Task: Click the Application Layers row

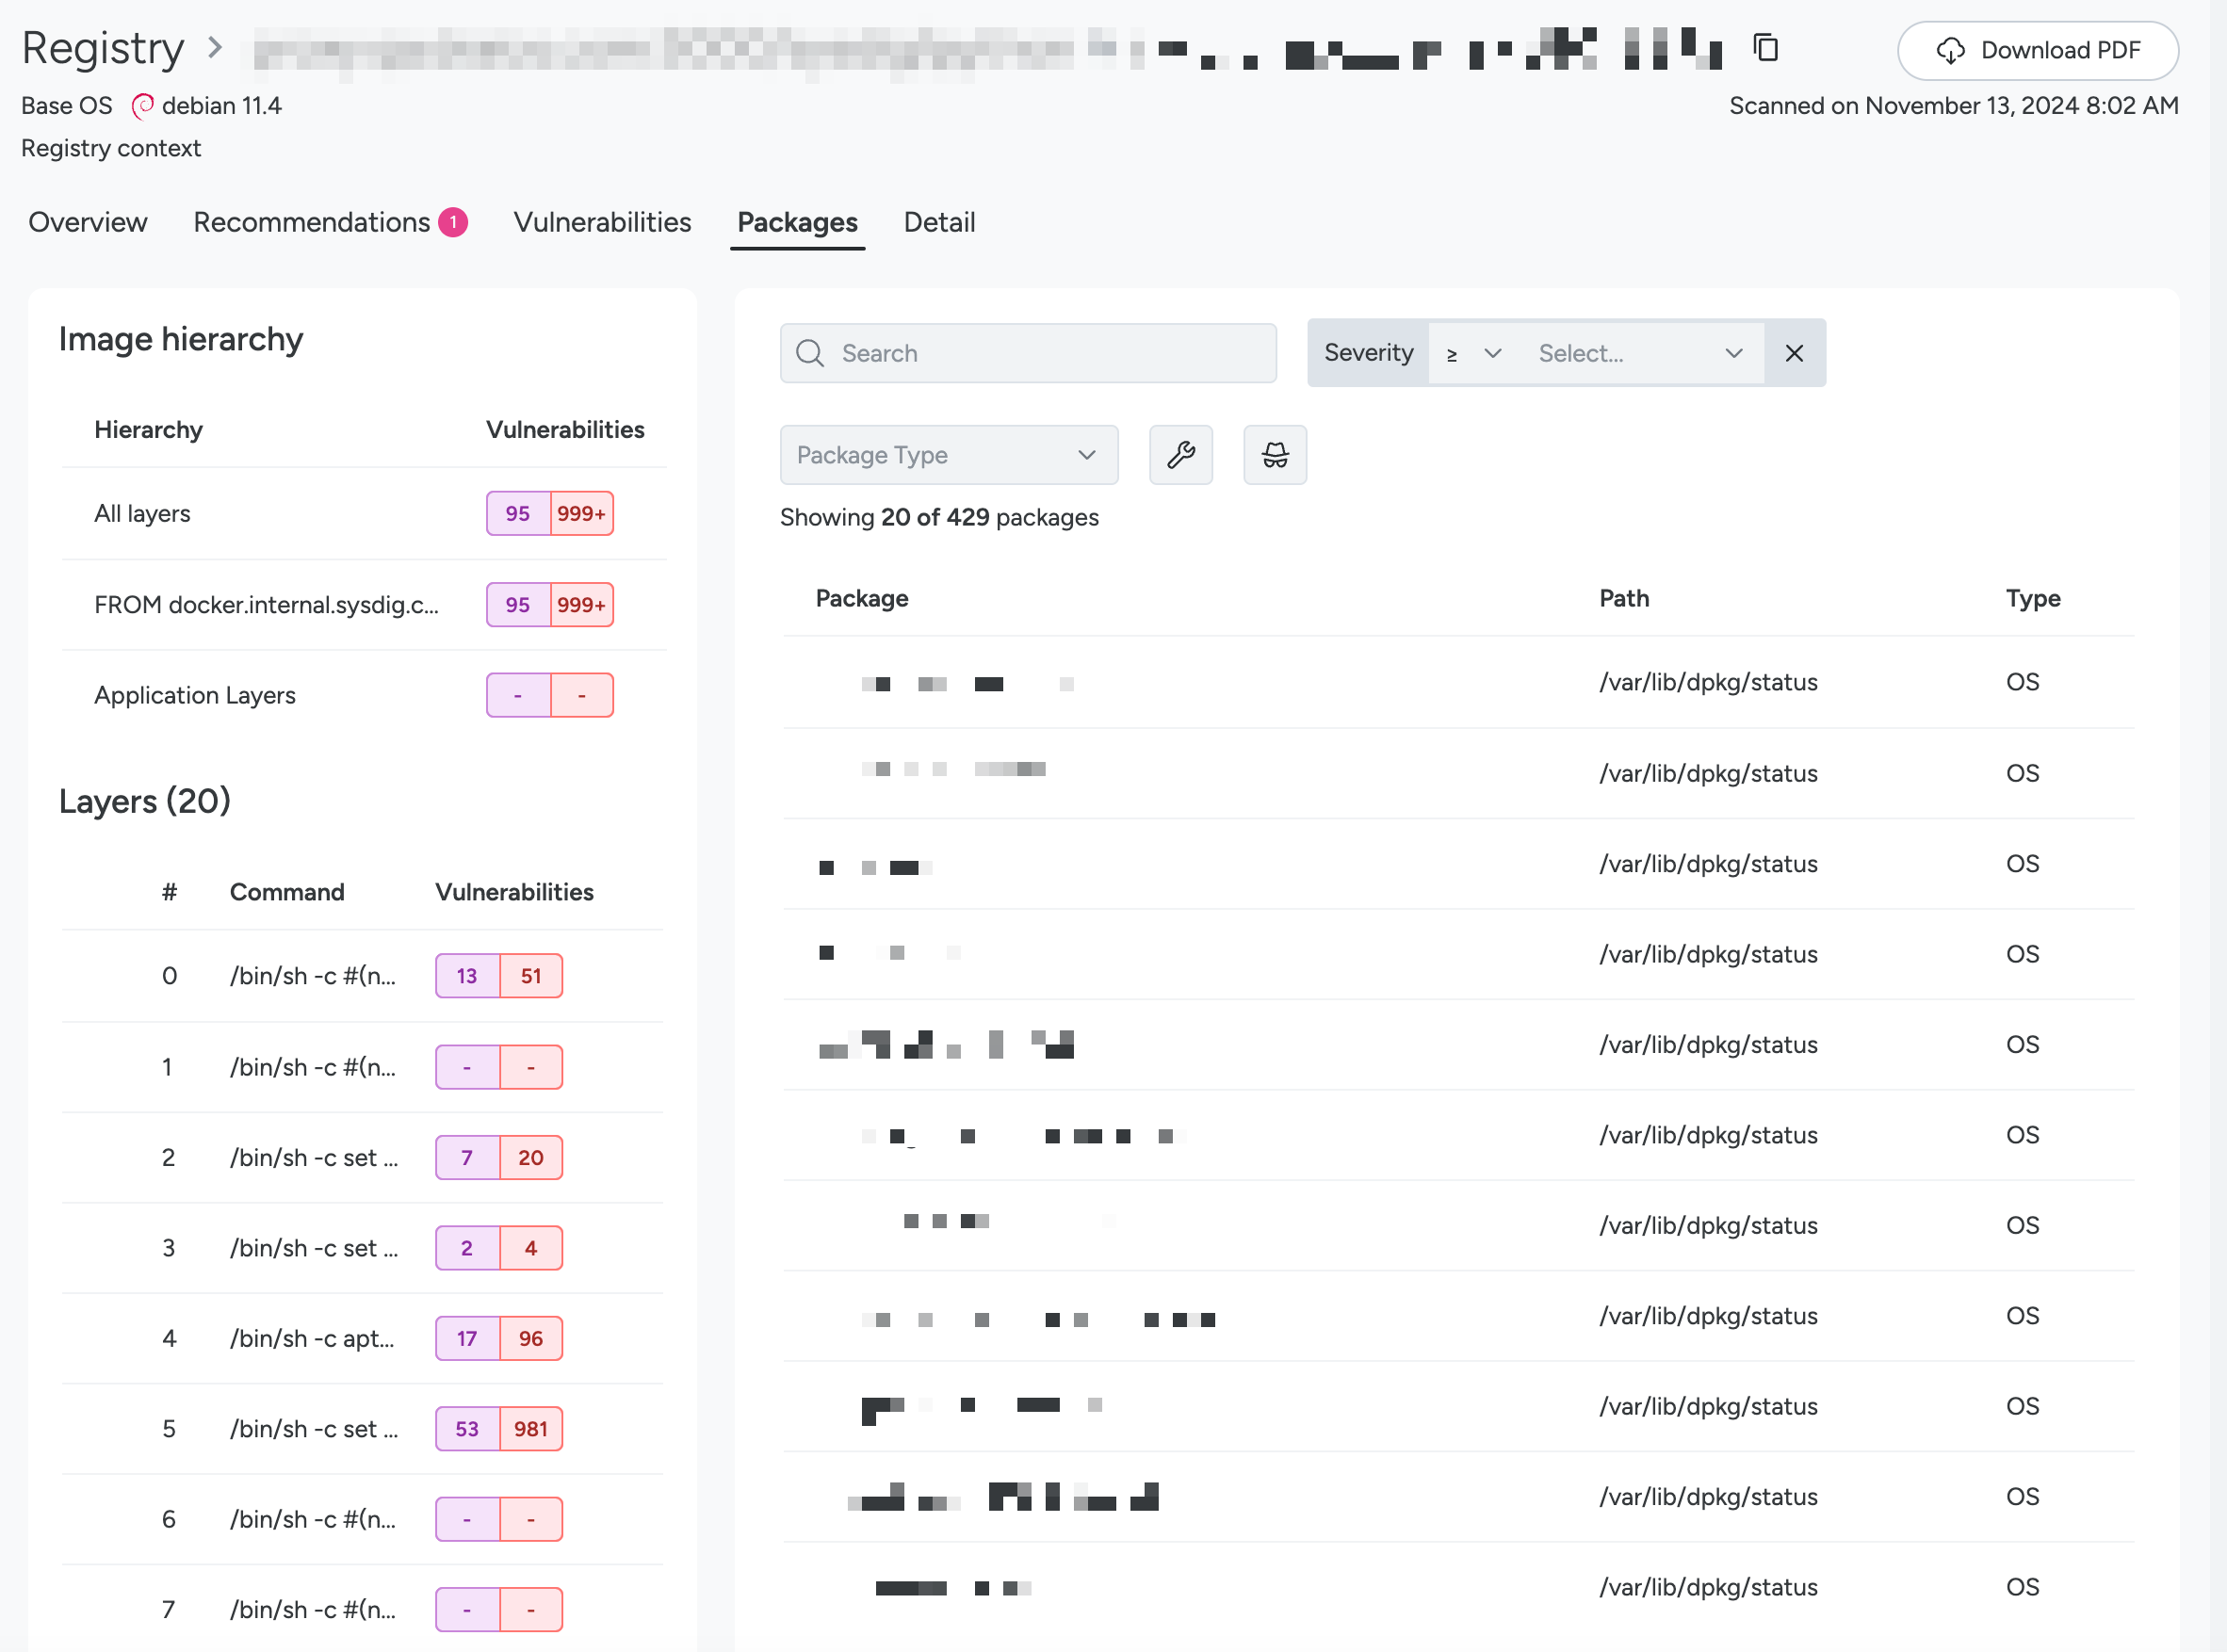Action: 363,695
